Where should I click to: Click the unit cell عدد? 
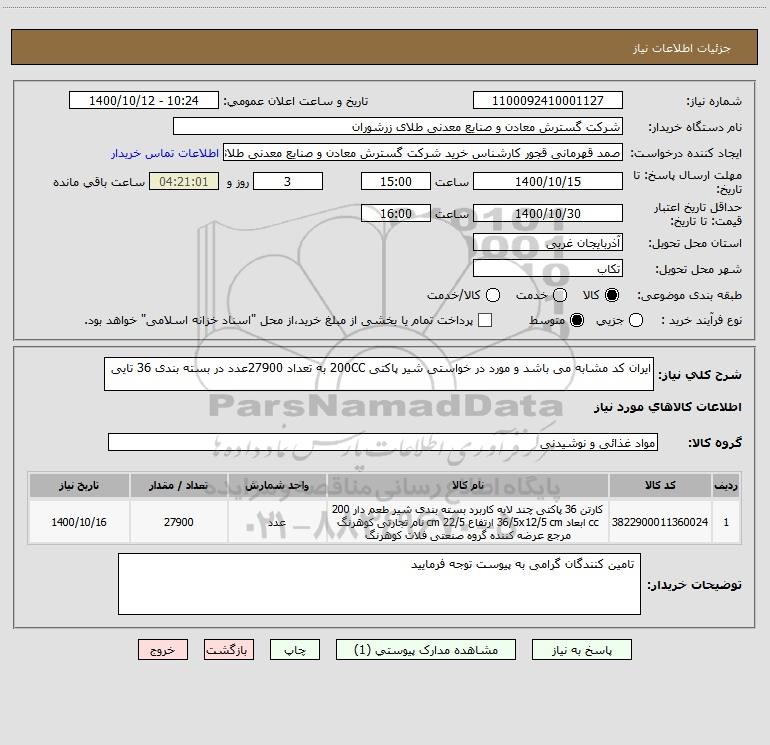tap(277, 522)
